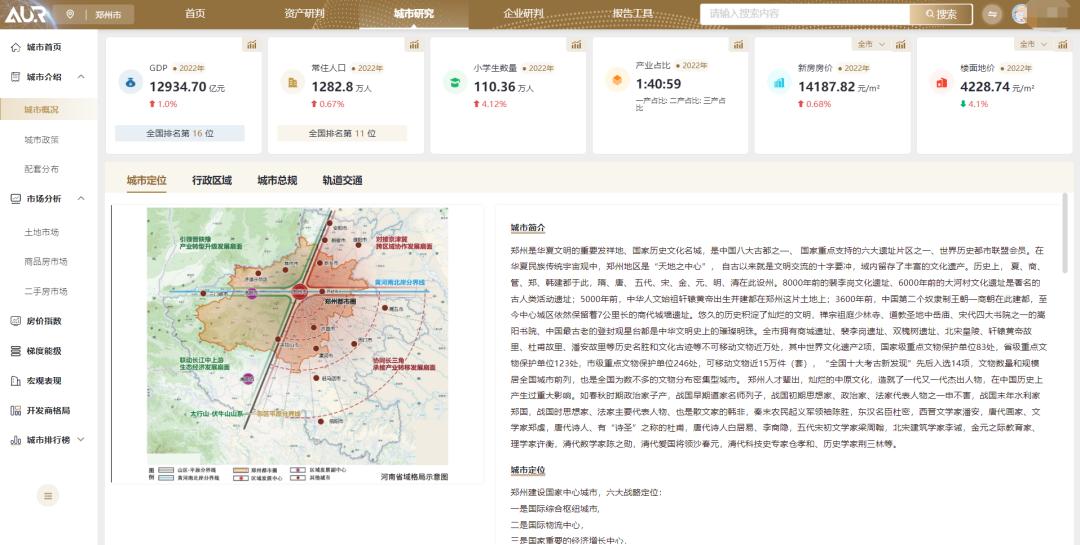The width and height of the screenshot is (1080, 545).
Task: Click the 城市简介 heading
Action: pos(528,227)
